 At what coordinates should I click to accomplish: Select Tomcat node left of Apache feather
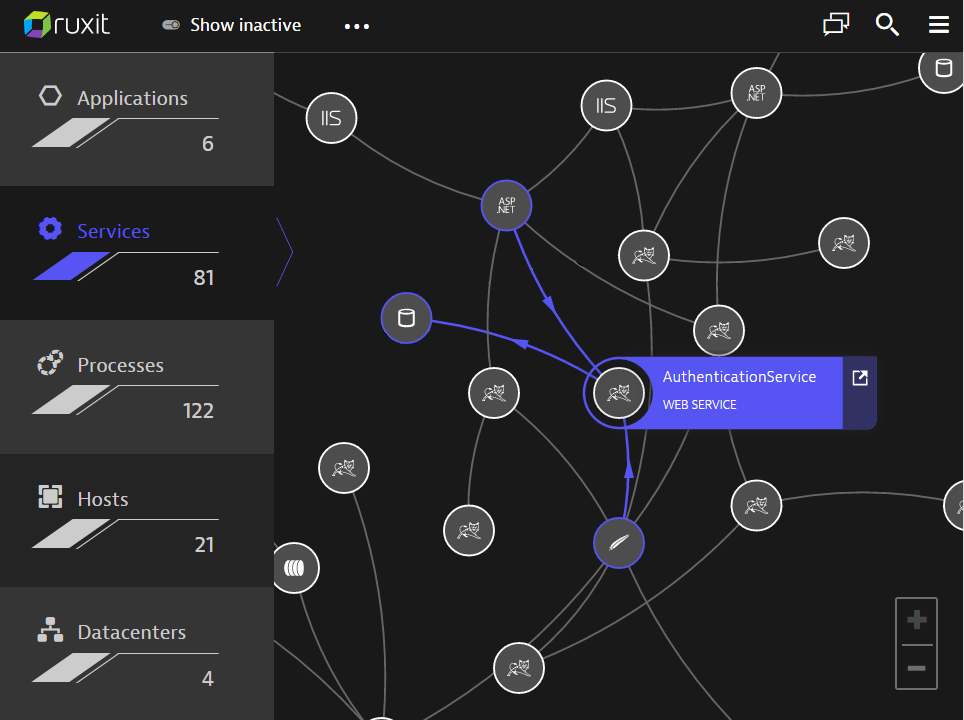pyautogui.click(x=468, y=530)
